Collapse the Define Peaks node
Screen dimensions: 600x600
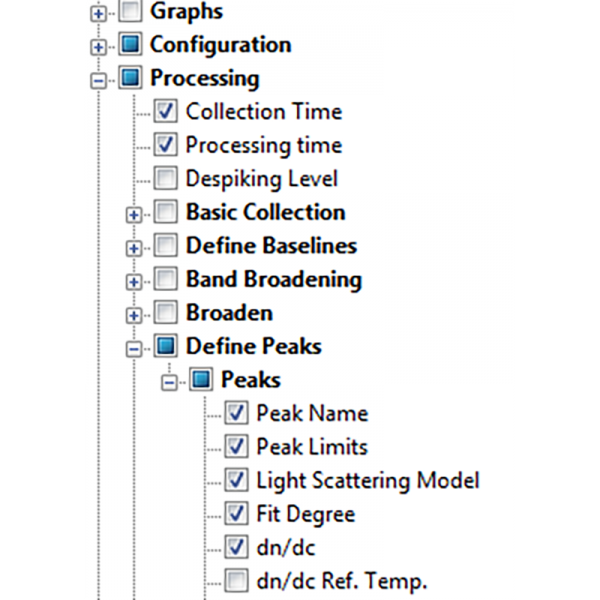click(x=134, y=349)
